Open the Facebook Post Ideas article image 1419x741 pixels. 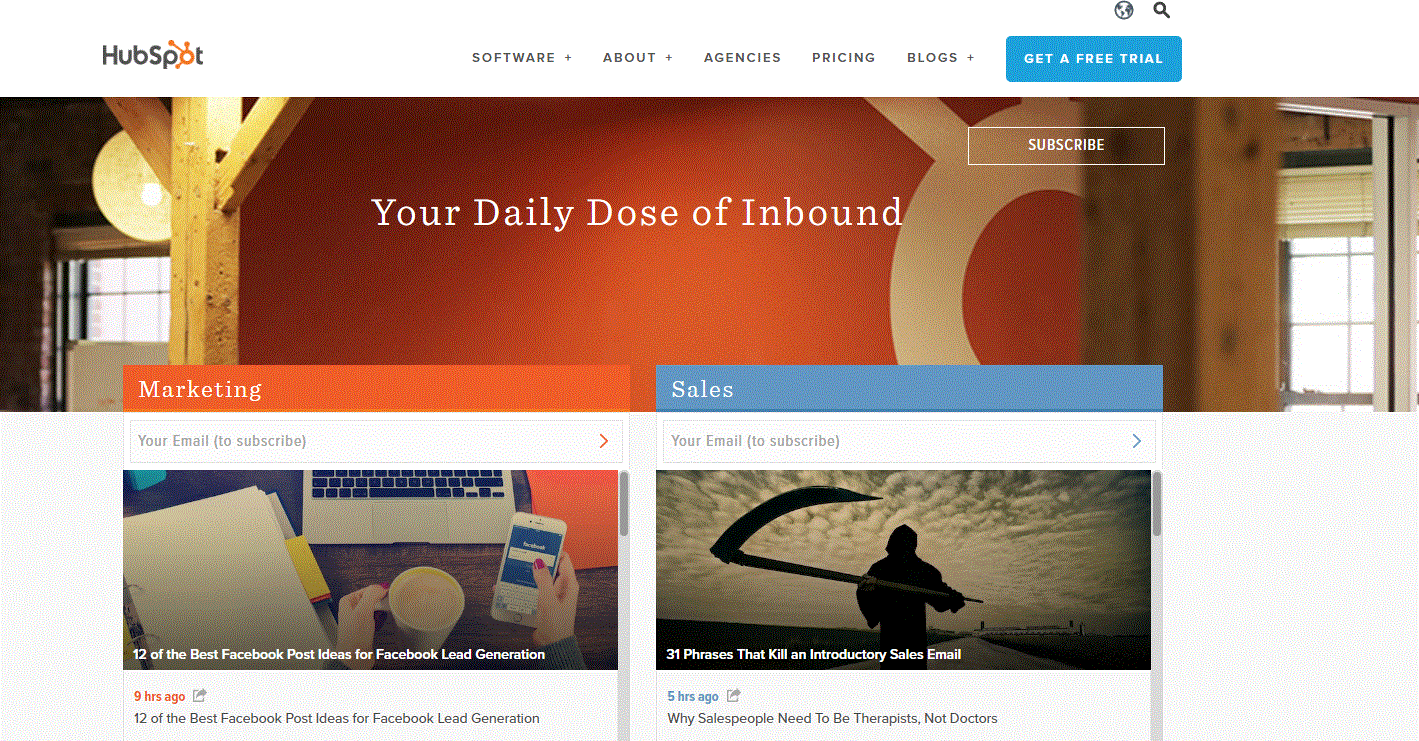tap(370, 570)
